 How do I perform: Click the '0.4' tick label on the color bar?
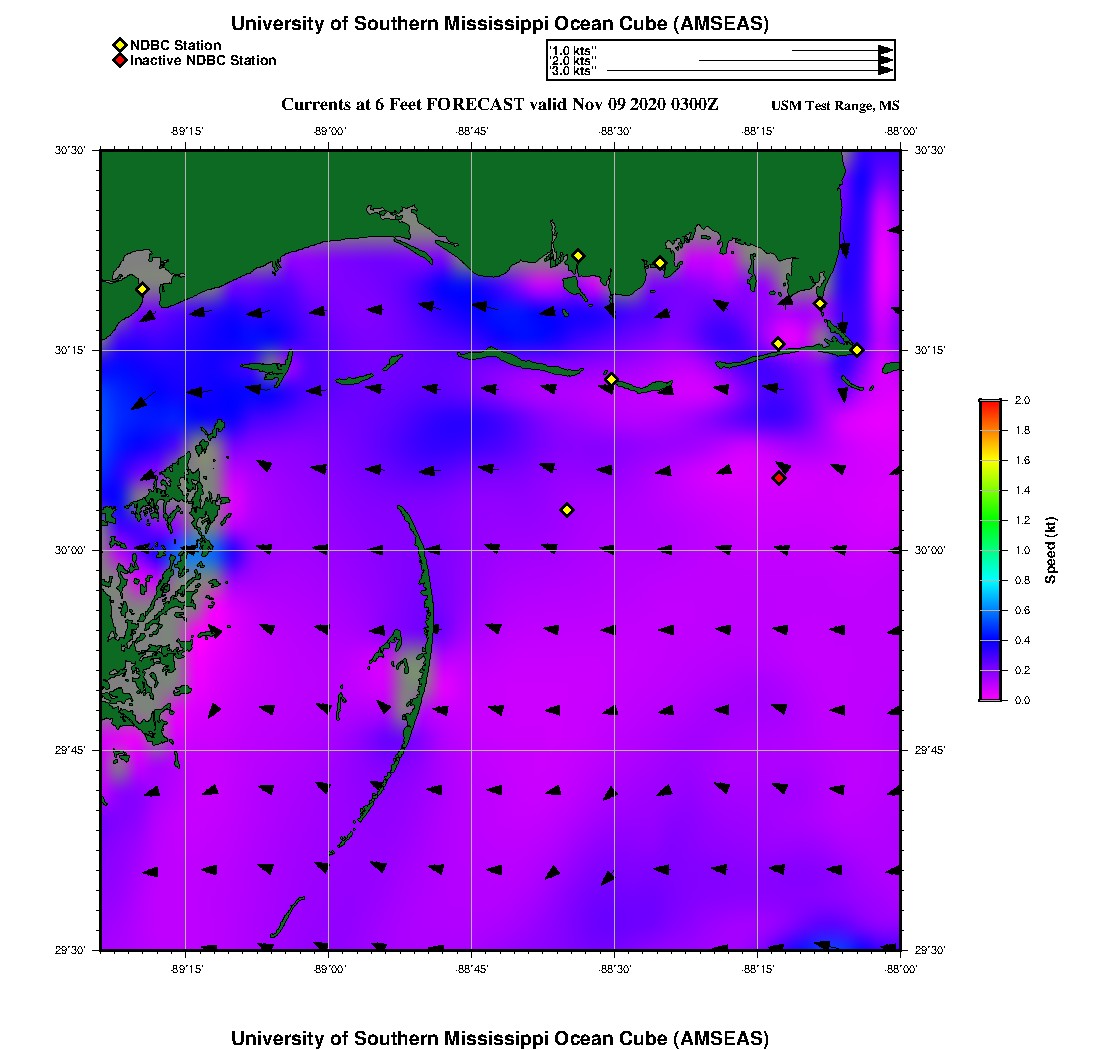click(x=1022, y=640)
